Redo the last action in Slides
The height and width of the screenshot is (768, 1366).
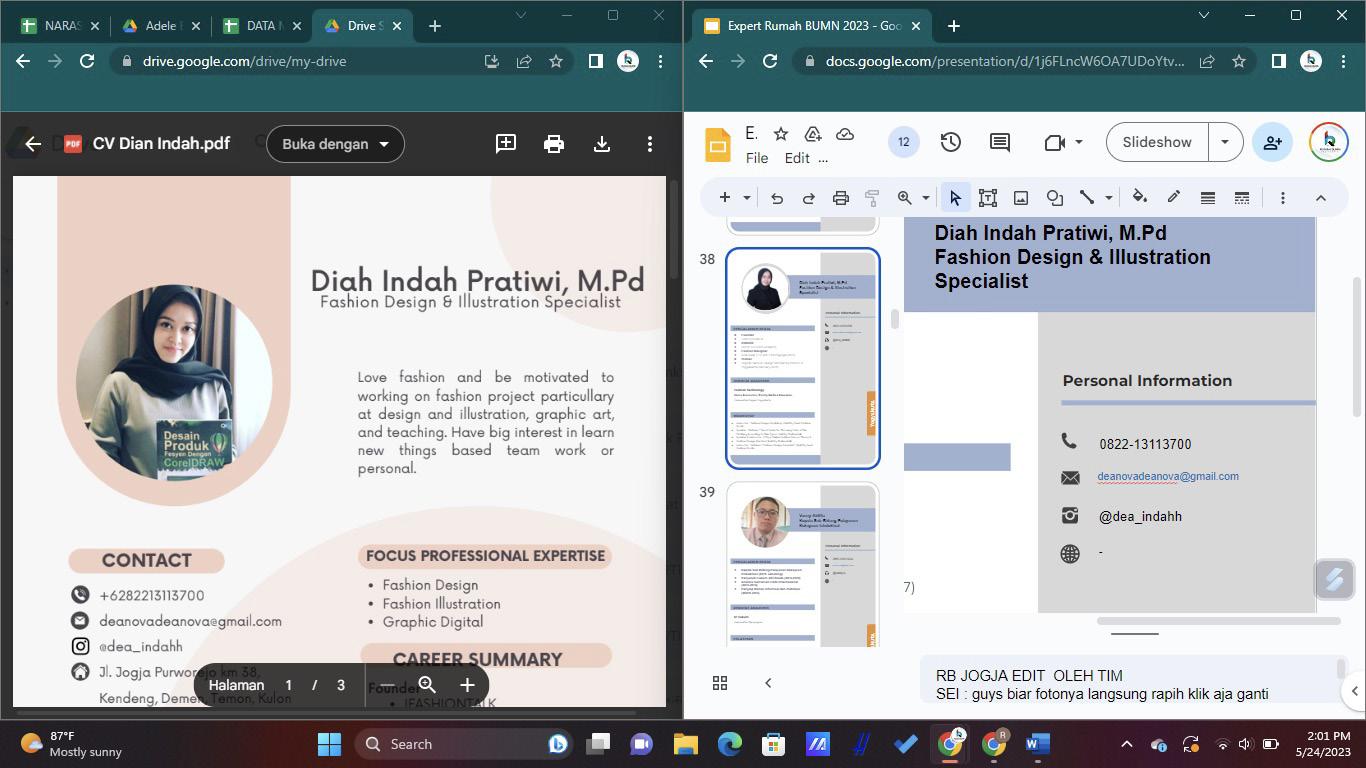pyautogui.click(x=809, y=198)
